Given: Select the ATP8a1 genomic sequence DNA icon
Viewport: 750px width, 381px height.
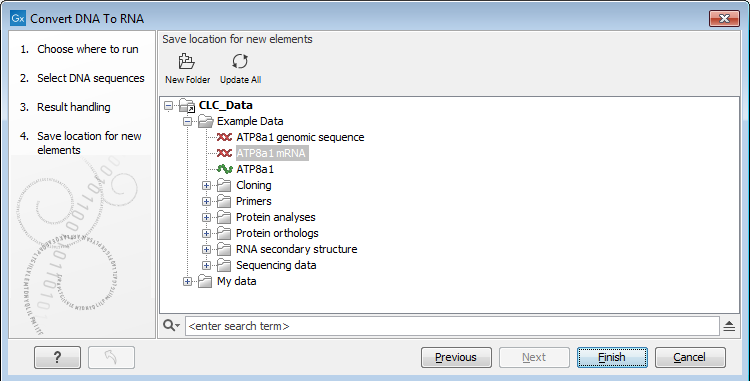Looking at the screenshot, I should 224,137.
